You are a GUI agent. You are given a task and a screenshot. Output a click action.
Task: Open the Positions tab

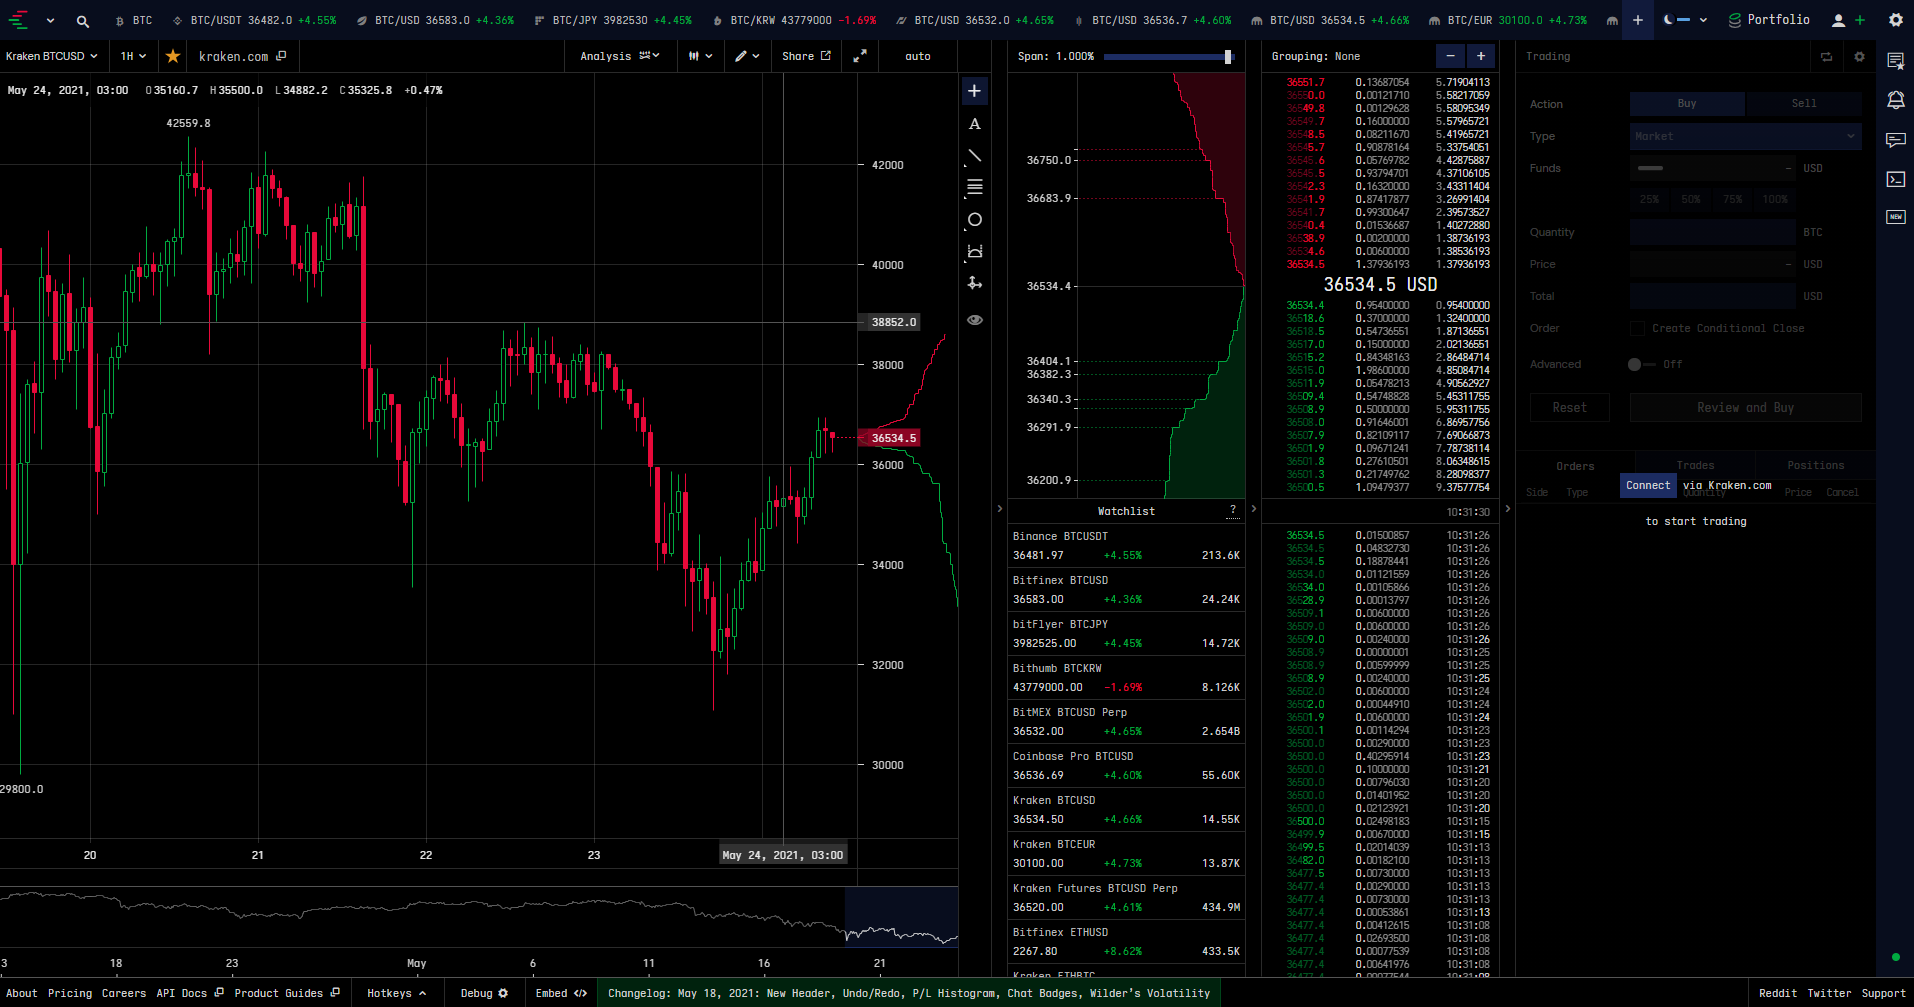coord(1815,465)
